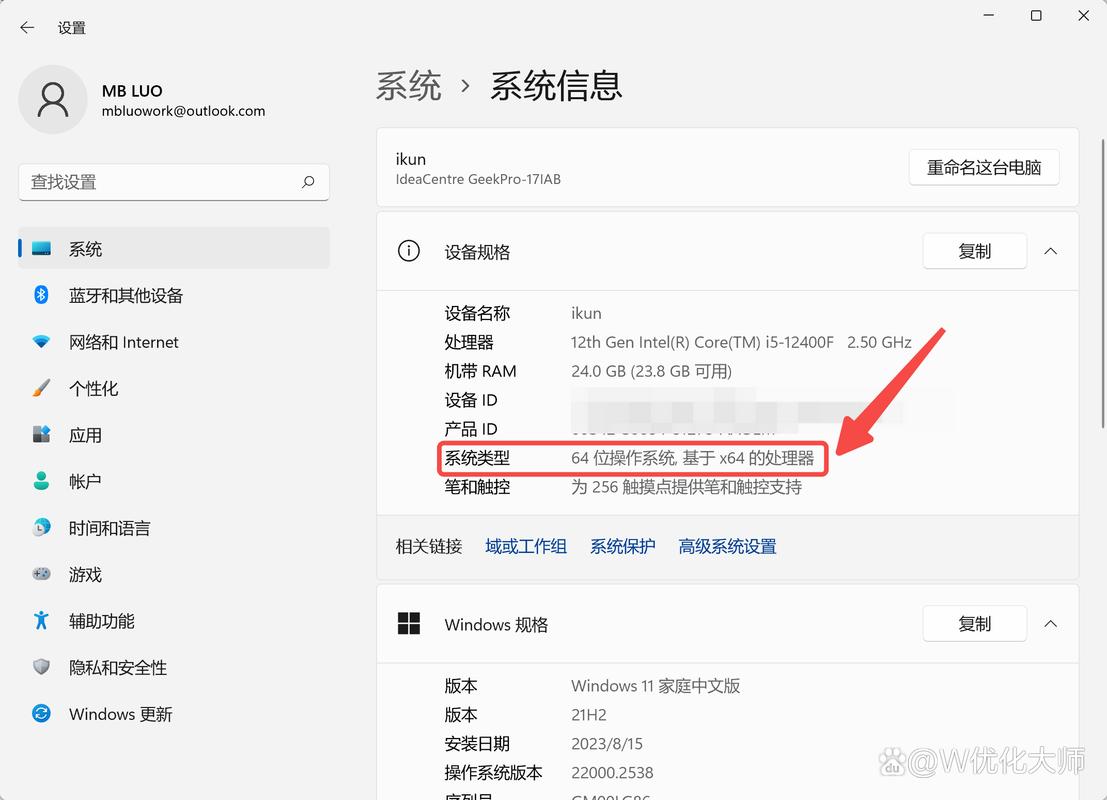Viewport: 1107px width, 800px height.
Task: Collapse the 设备规格 section chevron
Action: pos(1050,251)
